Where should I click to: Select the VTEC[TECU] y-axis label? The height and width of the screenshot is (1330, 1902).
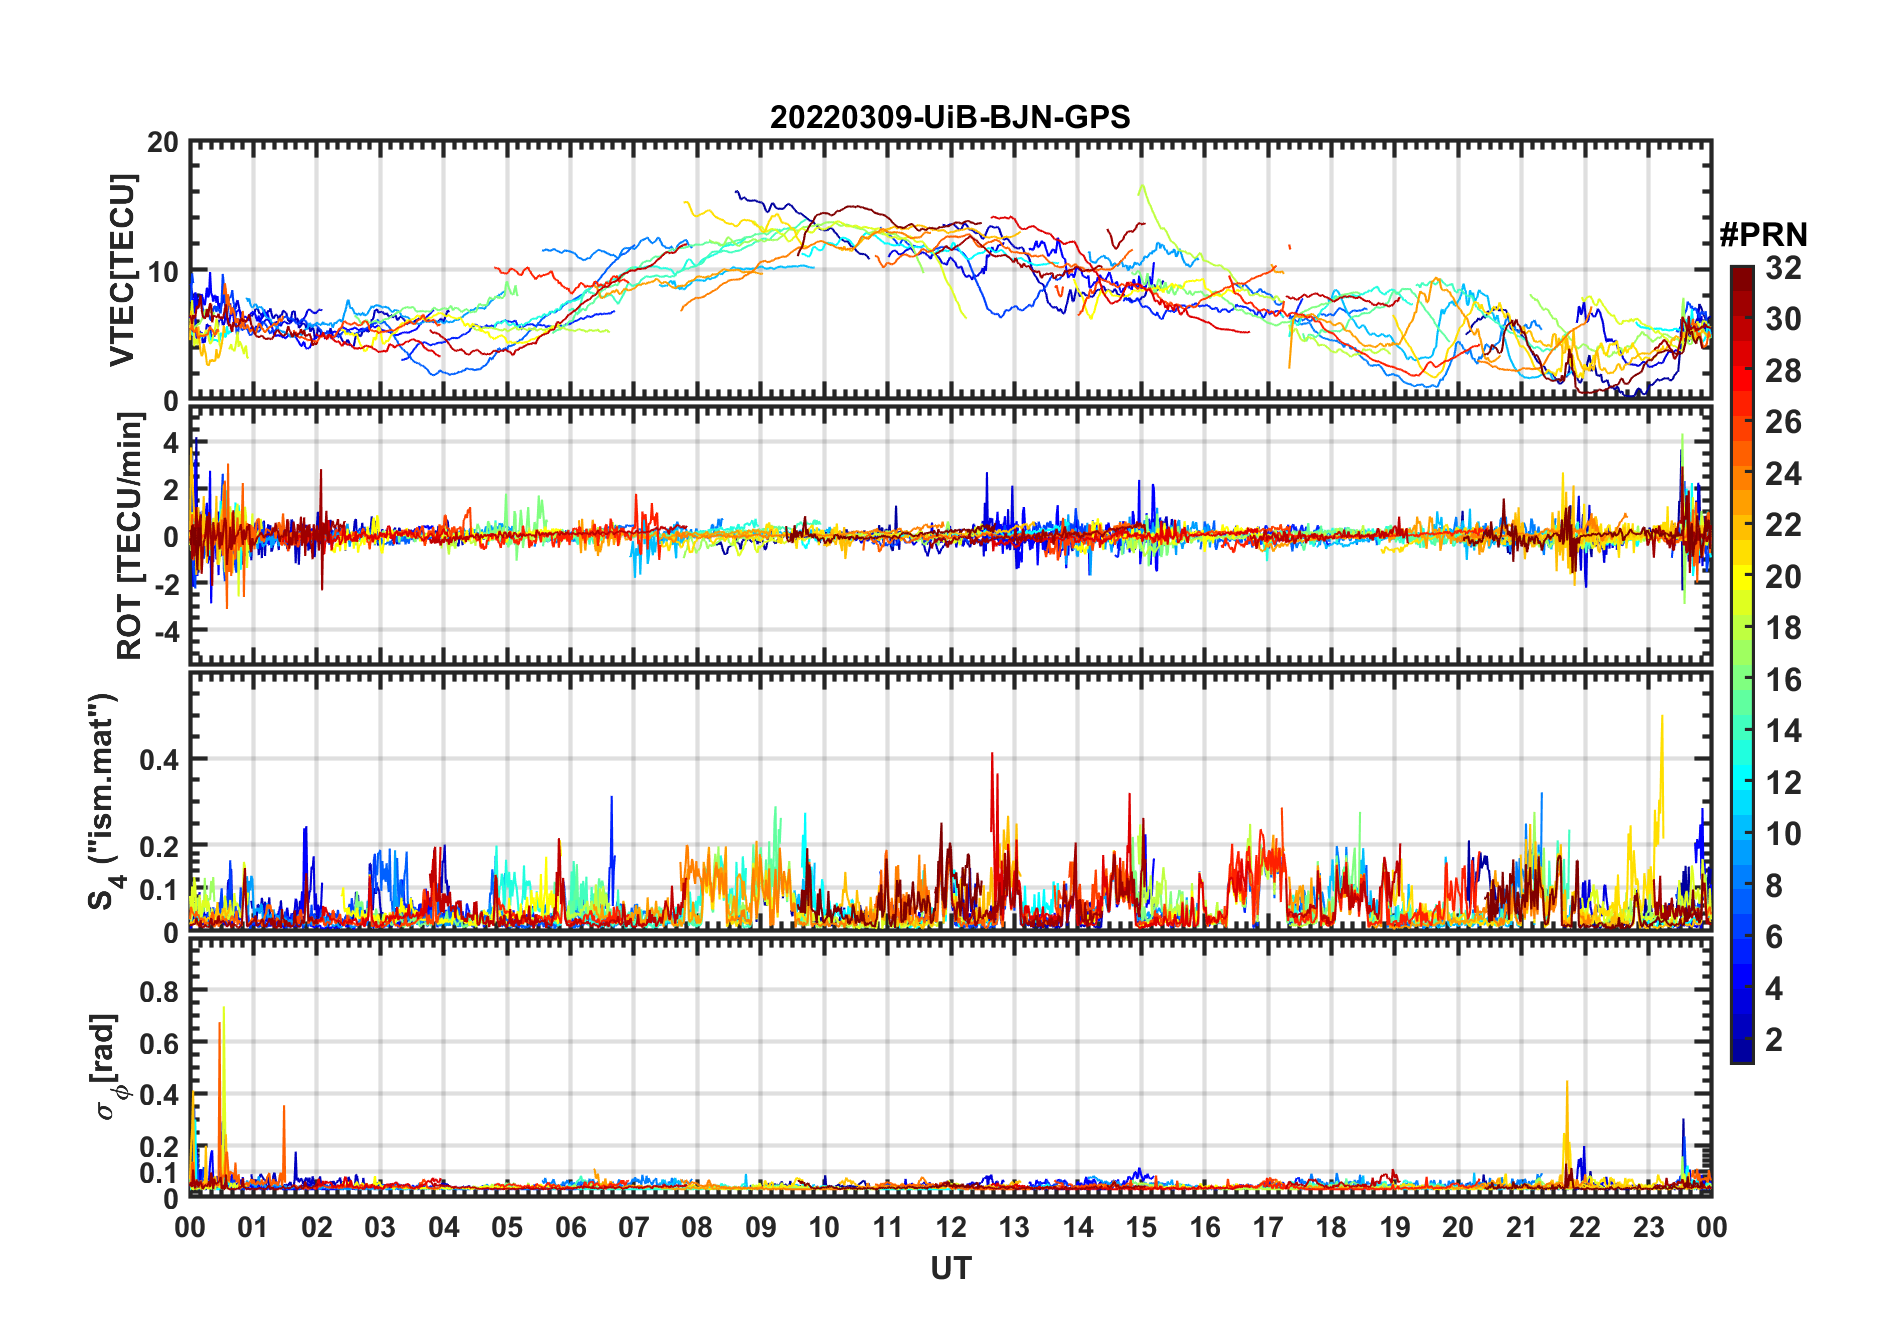[x=122, y=270]
